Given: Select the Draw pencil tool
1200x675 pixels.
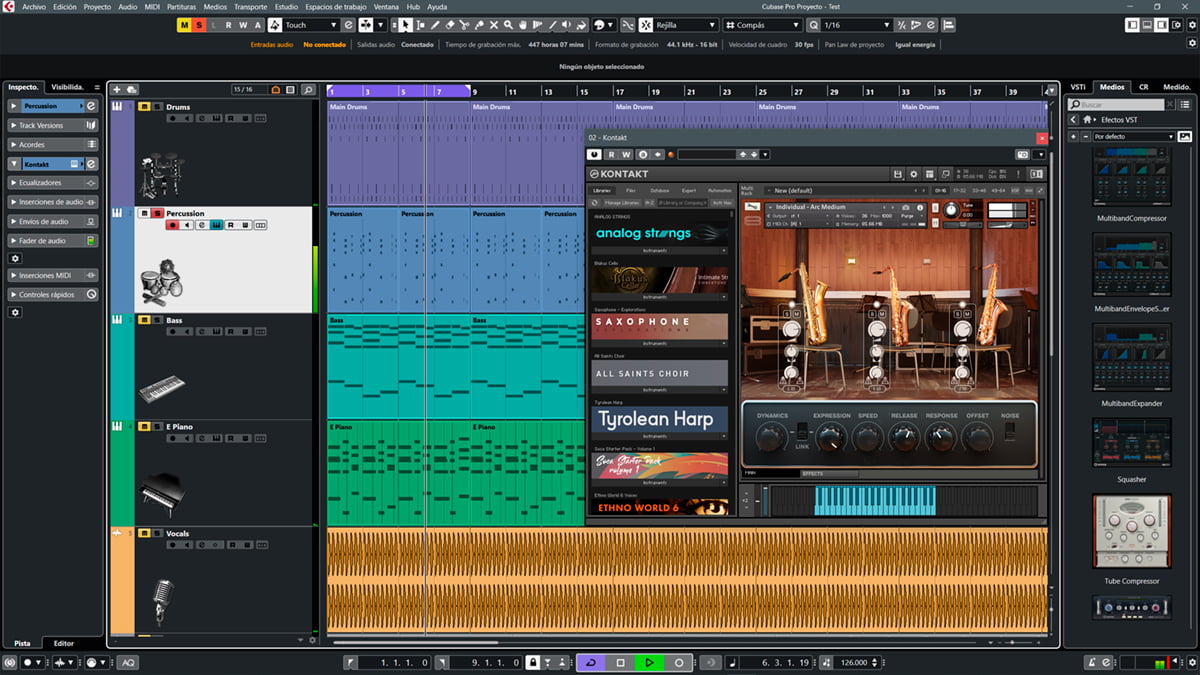Looking at the screenshot, I should pyautogui.click(x=435, y=25).
